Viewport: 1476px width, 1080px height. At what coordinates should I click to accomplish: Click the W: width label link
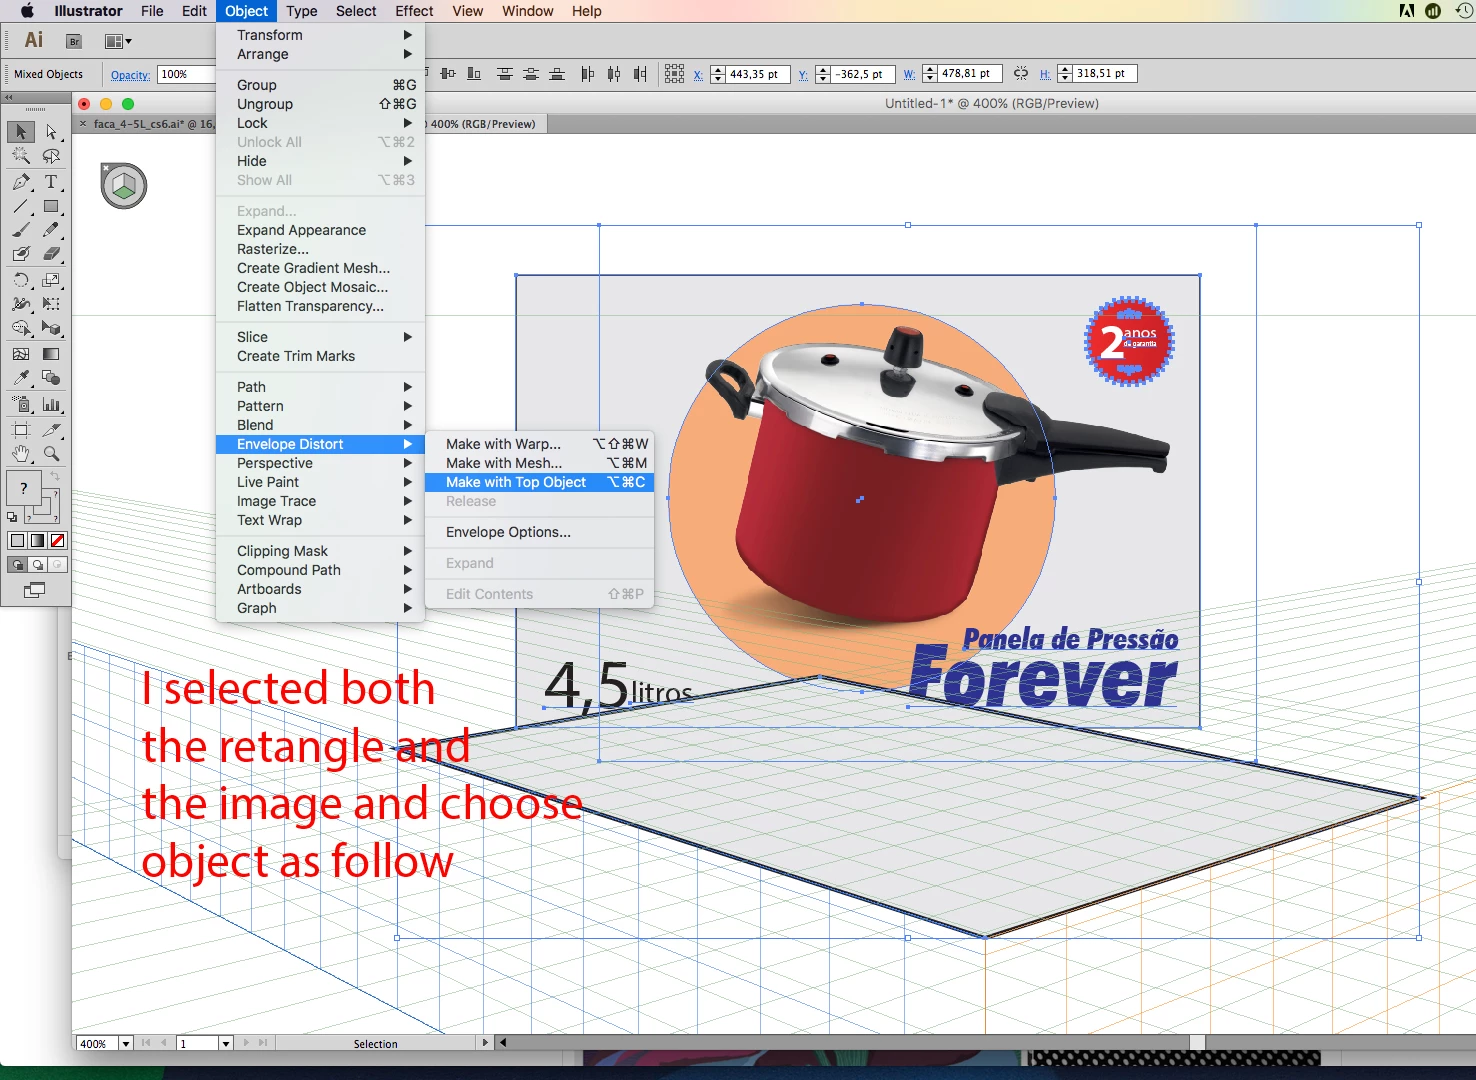pos(909,75)
